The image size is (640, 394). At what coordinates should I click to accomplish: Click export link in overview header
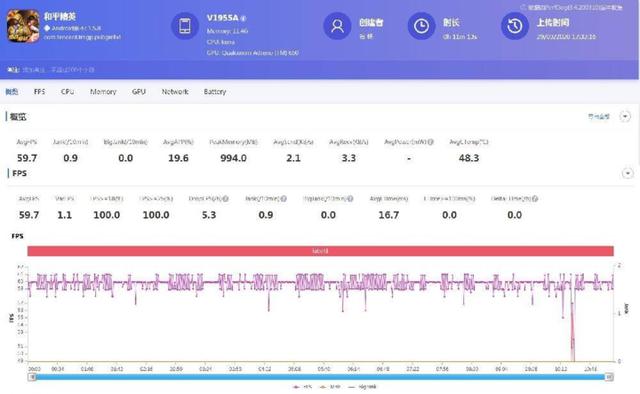pos(598,116)
